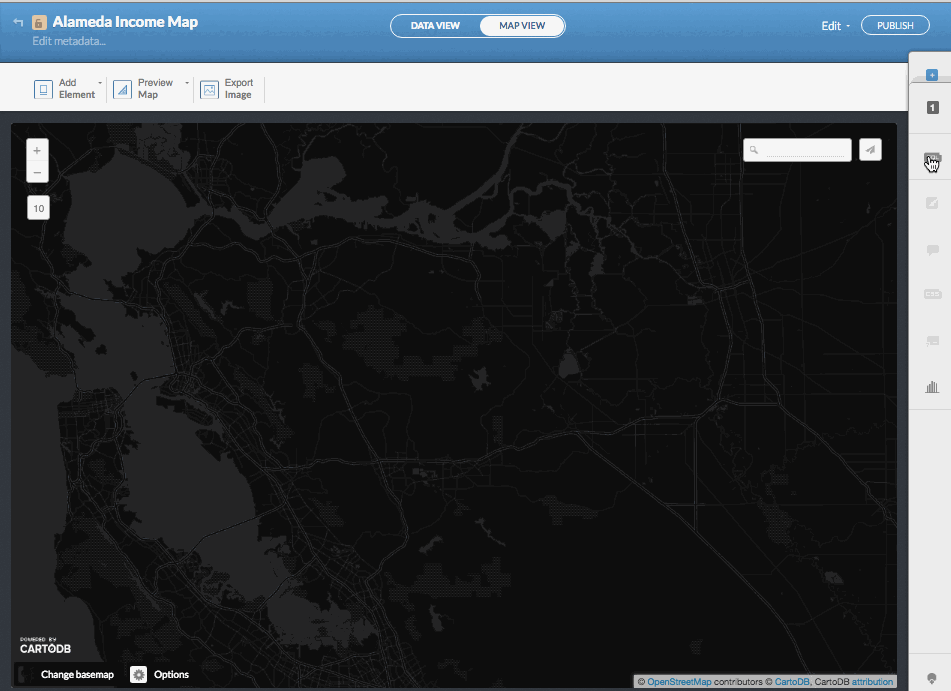This screenshot has width=951, height=691.
Task: Open the CSS editor panel
Action: coord(931,294)
